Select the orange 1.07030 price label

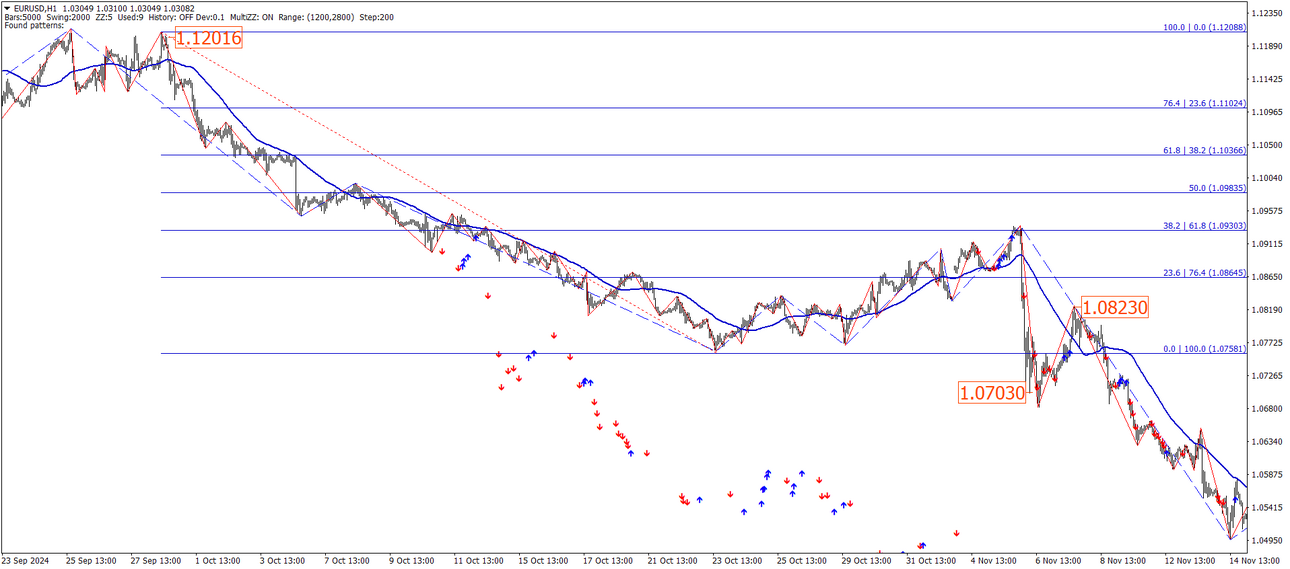point(992,393)
